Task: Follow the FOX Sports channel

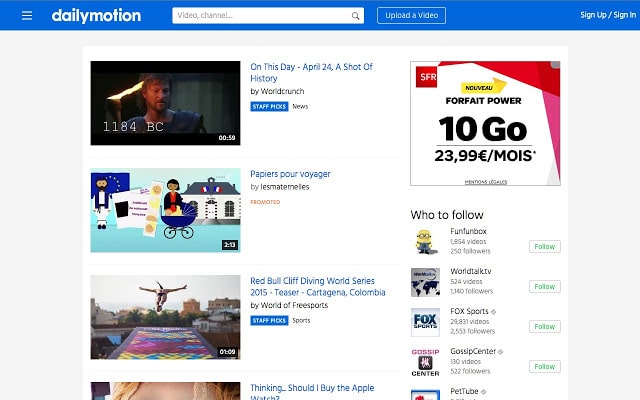Action: [x=544, y=327]
